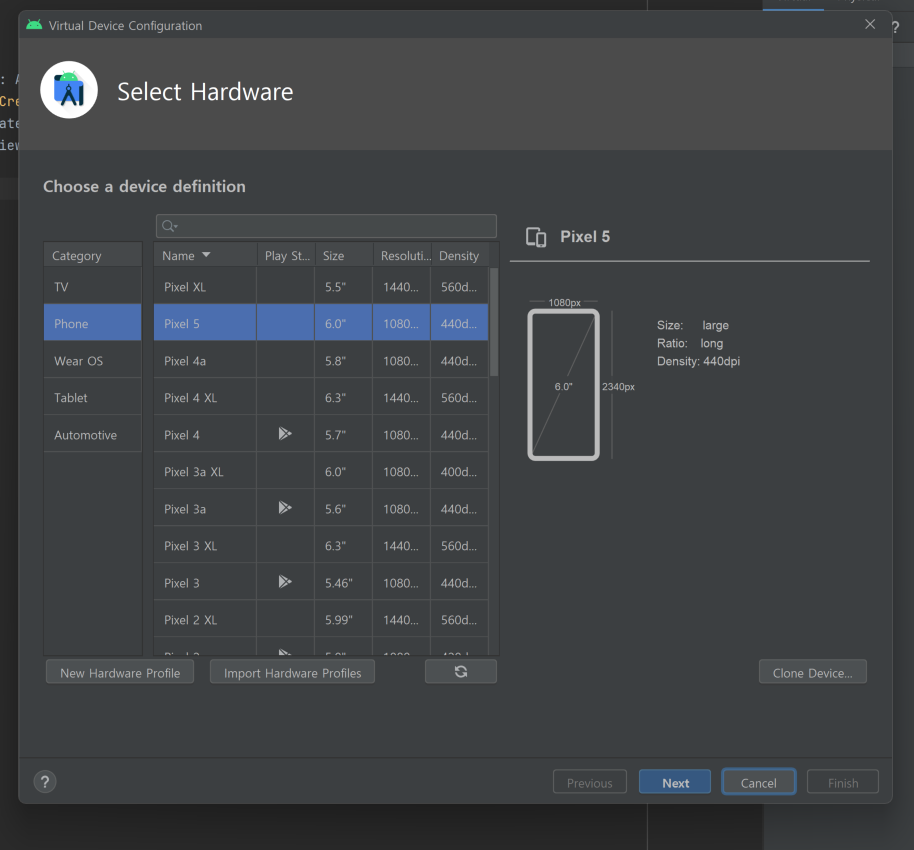914x850 pixels.
Task: Select the Pixel 5 row
Action: [321, 324]
